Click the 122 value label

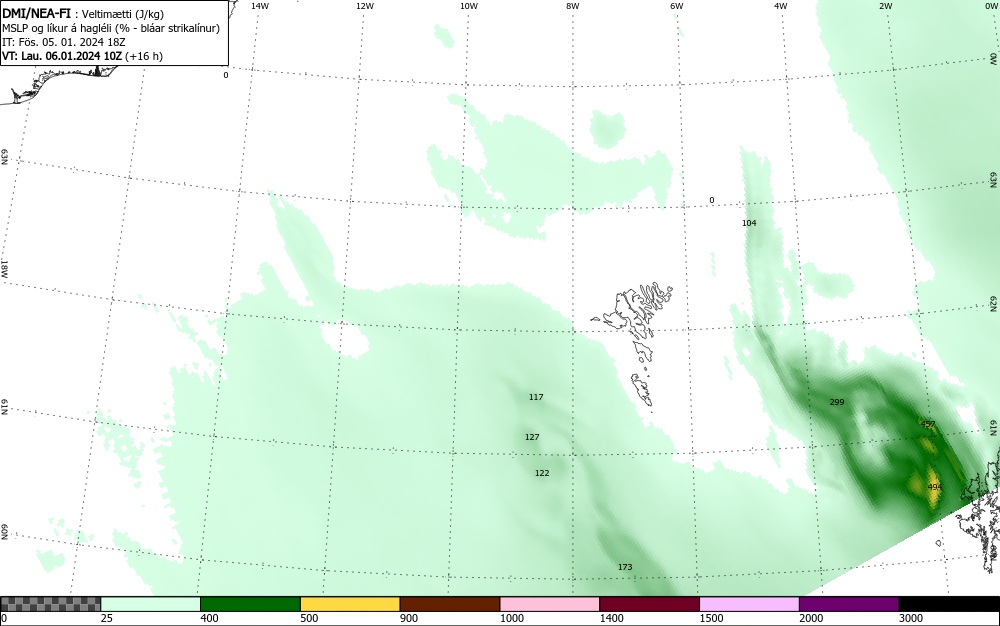(542, 472)
